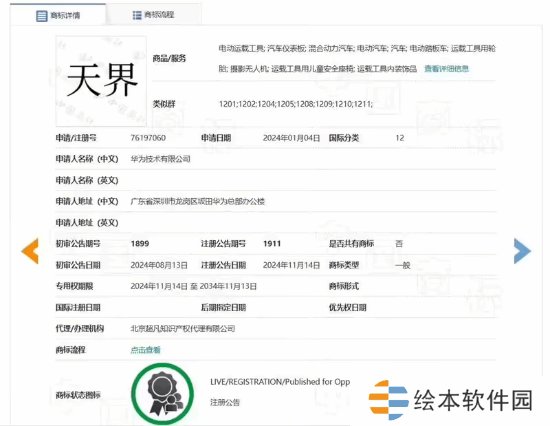Click the 商标详情 tab list icon
Image resolution: width=550 pixels, height=426 pixels.
click(42, 16)
